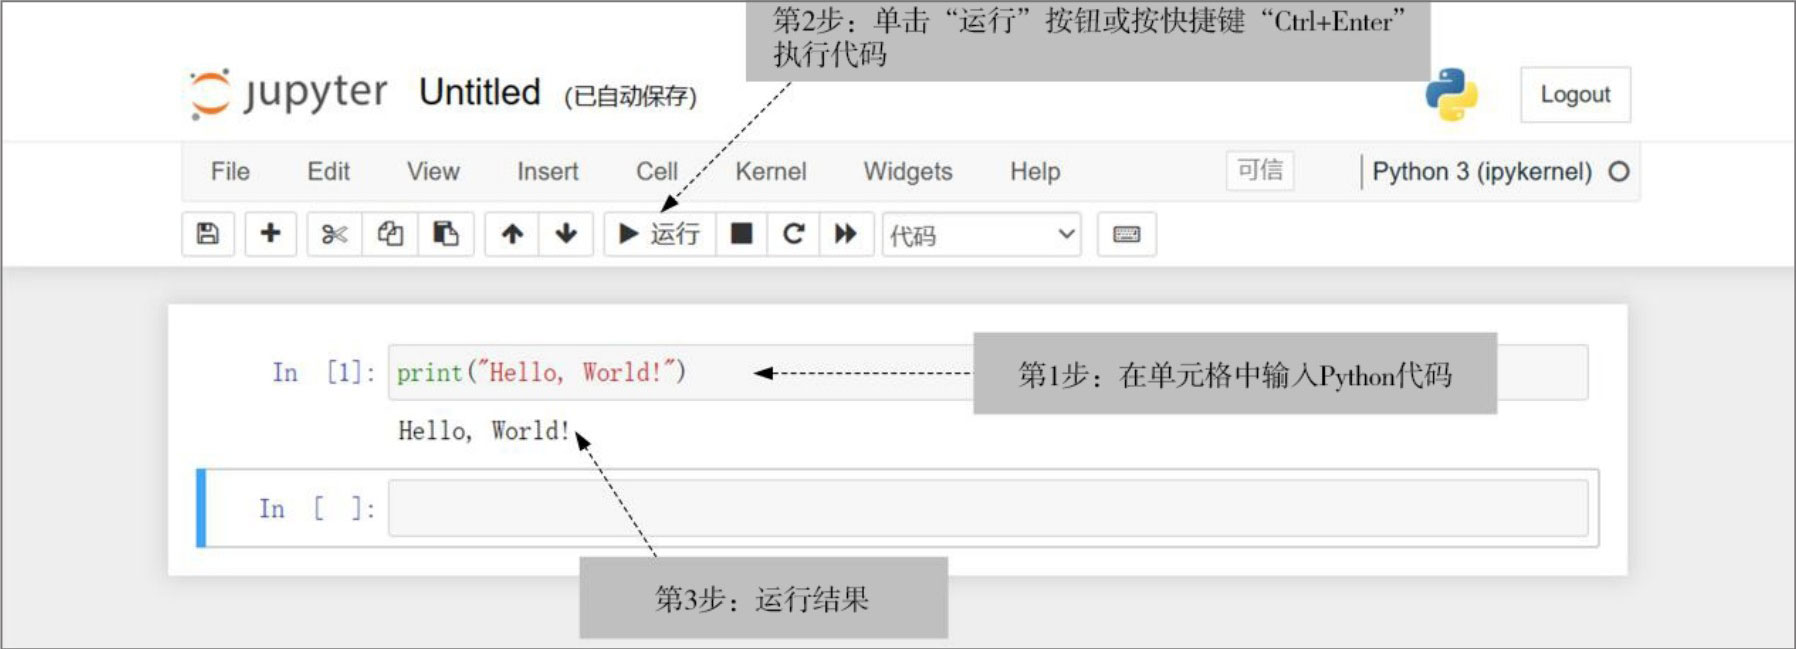Save notebook with the floppy disk icon

point(208,234)
